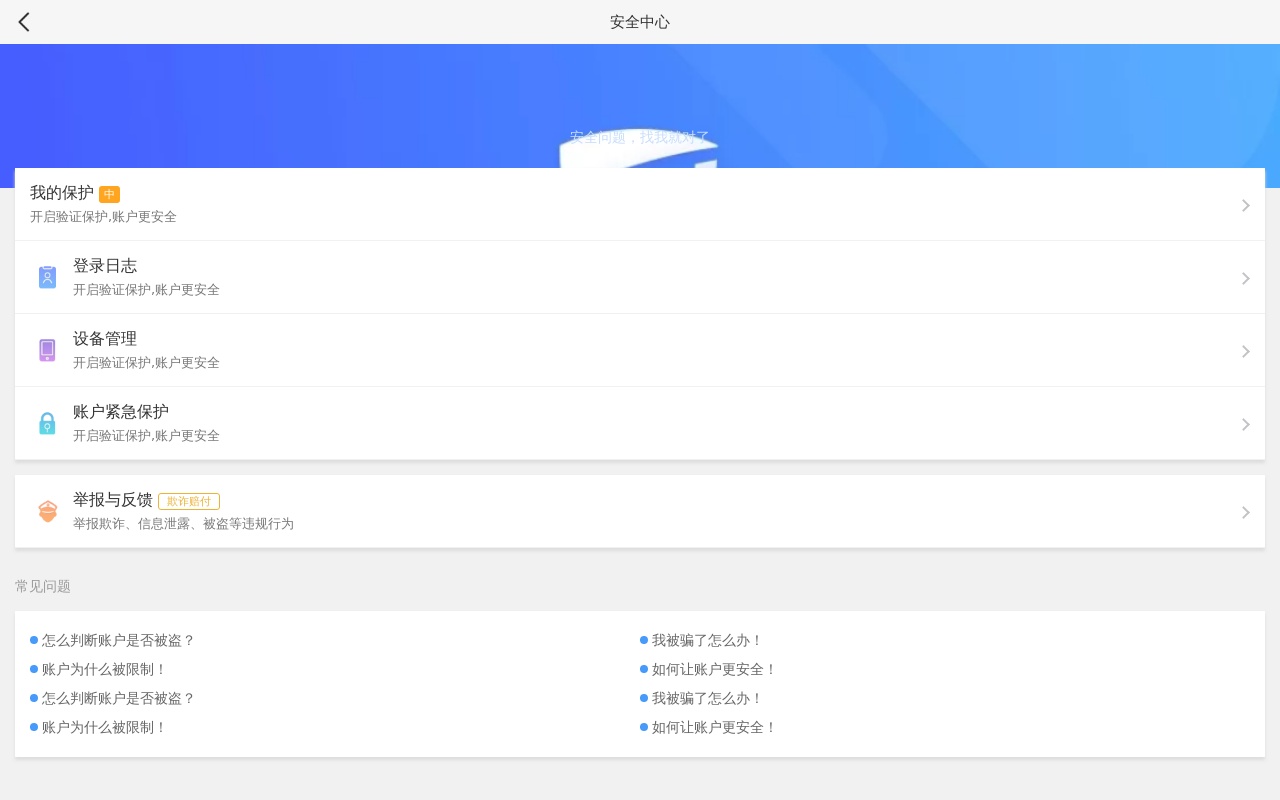
Task: Click the device management phone icon
Action: pos(47,351)
